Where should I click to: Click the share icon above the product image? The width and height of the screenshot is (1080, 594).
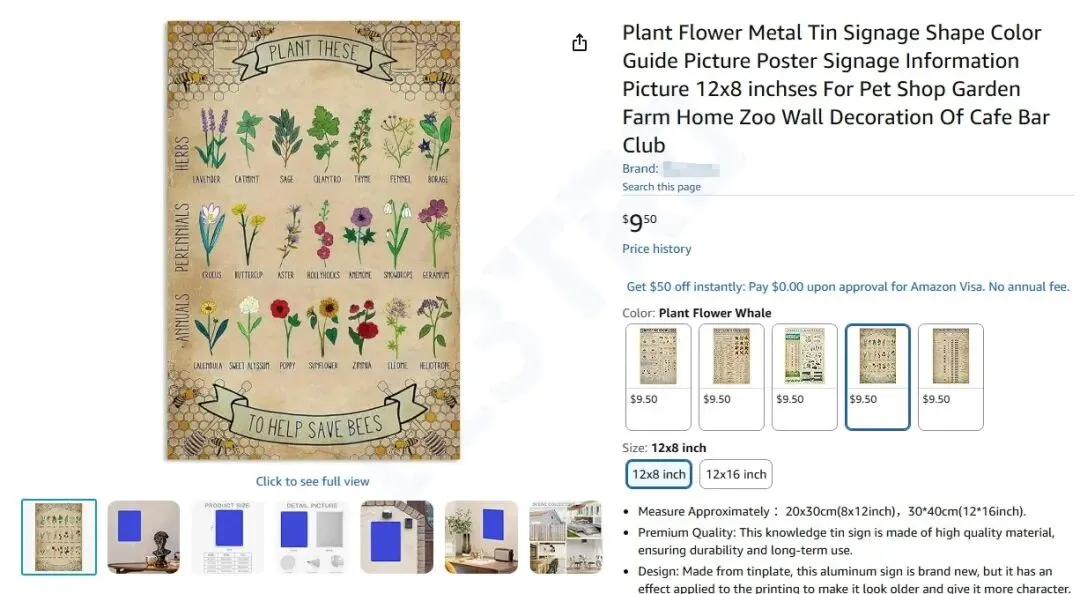[579, 42]
